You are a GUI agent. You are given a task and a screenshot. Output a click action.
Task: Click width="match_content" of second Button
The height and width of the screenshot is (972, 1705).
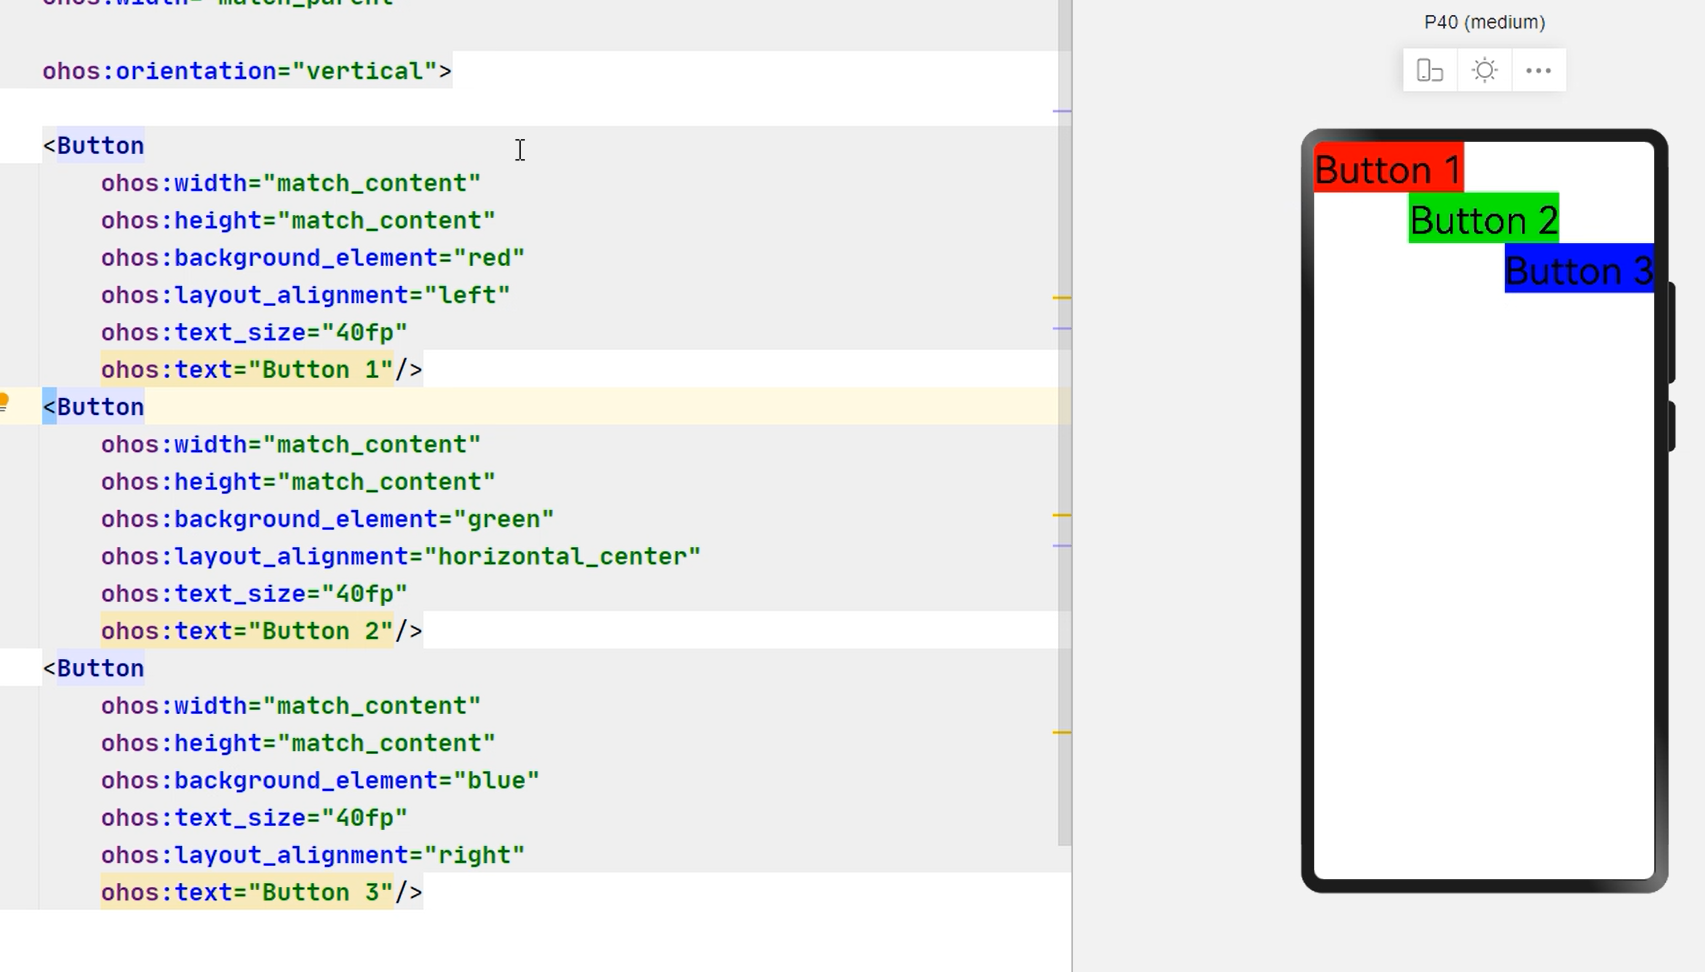tap(291, 444)
